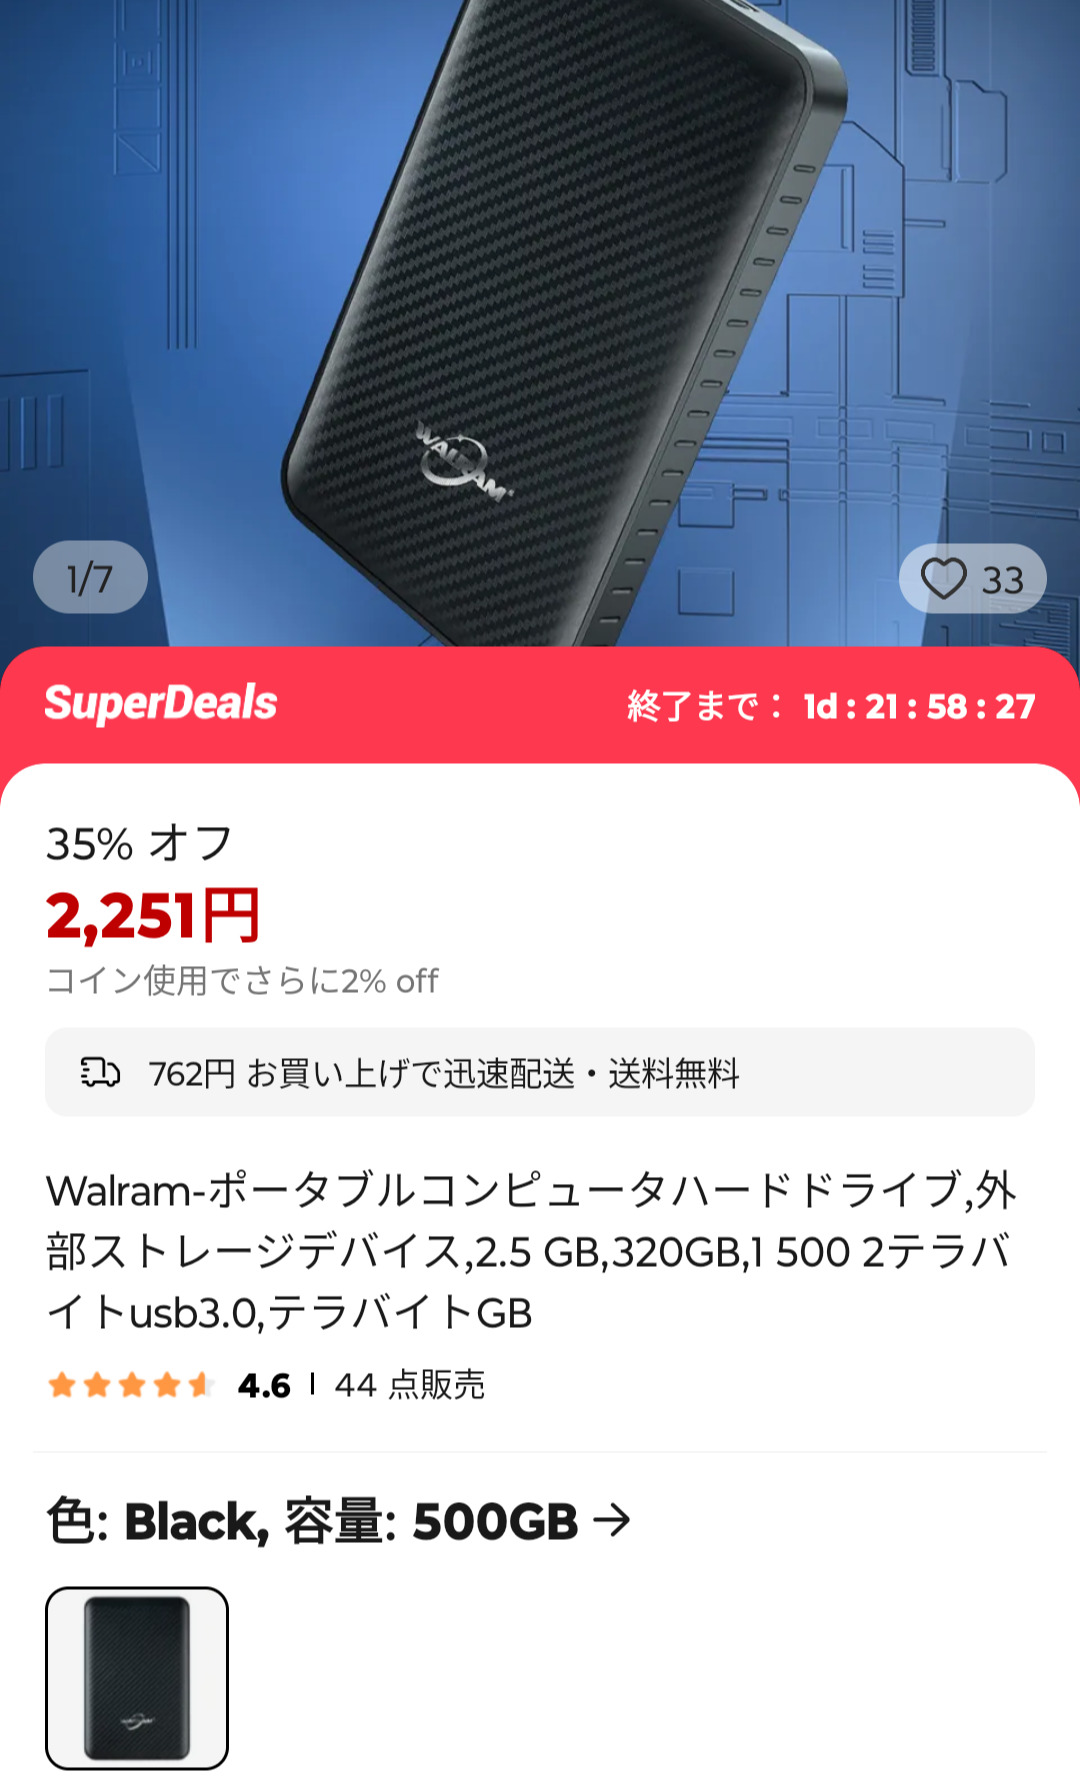Open the Walram product title
The width and height of the screenshot is (1080, 1778).
[531, 1251]
